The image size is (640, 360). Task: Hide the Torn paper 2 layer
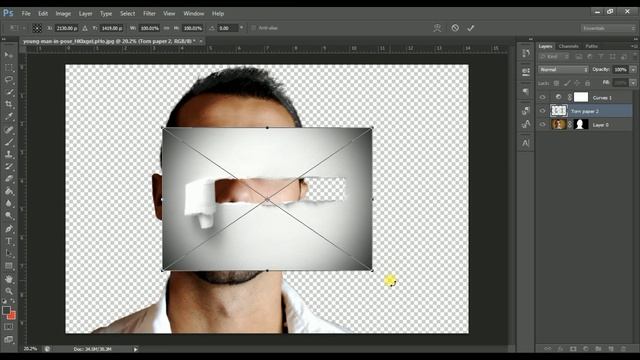(542, 111)
